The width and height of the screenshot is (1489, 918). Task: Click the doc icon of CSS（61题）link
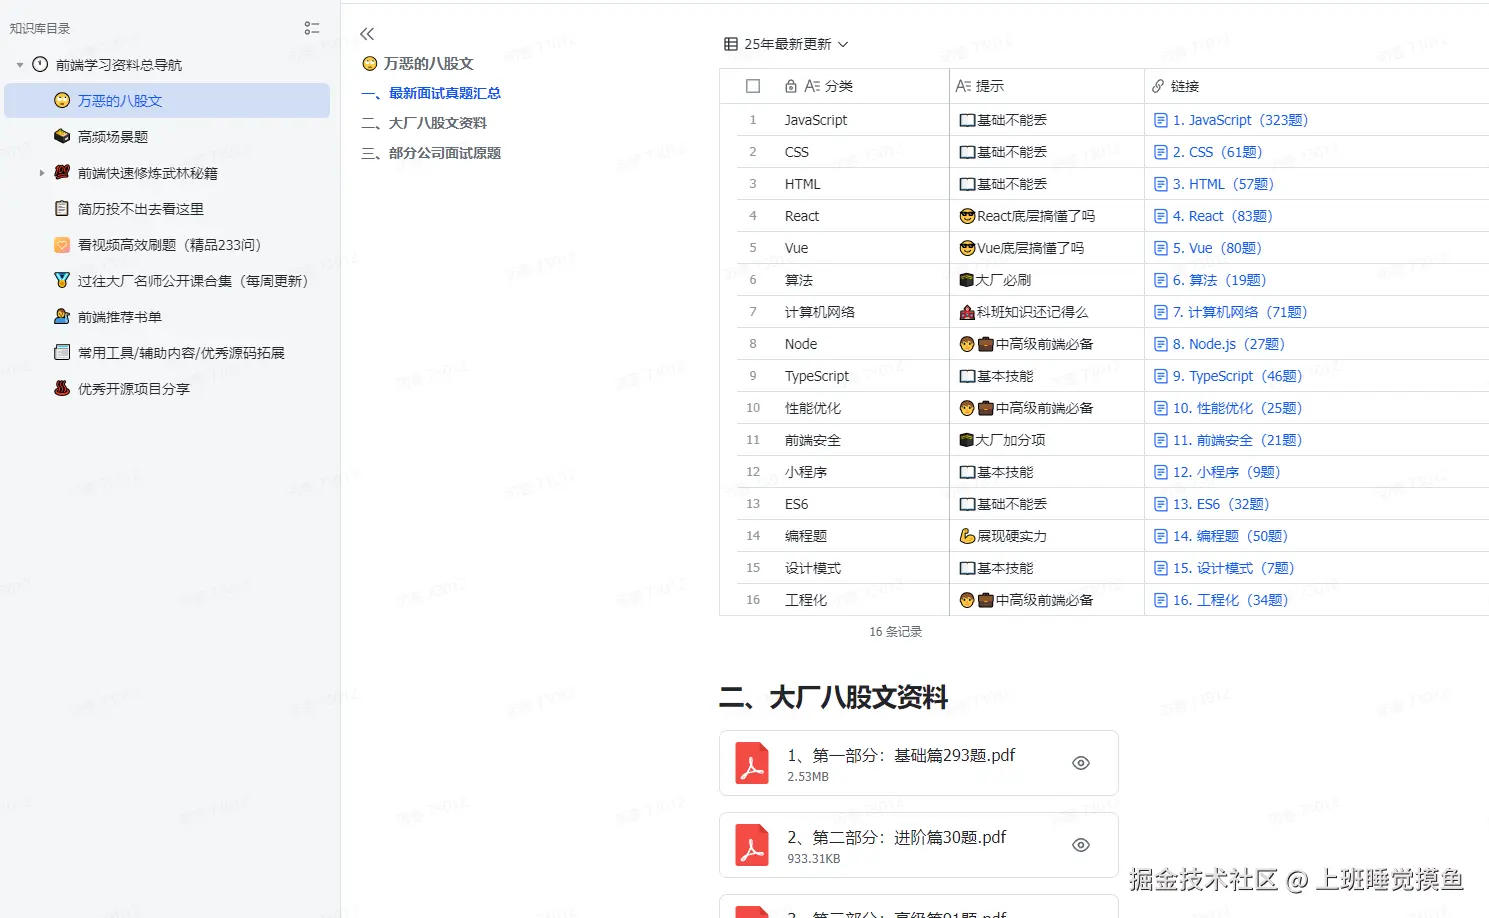pyautogui.click(x=1161, y=152)
